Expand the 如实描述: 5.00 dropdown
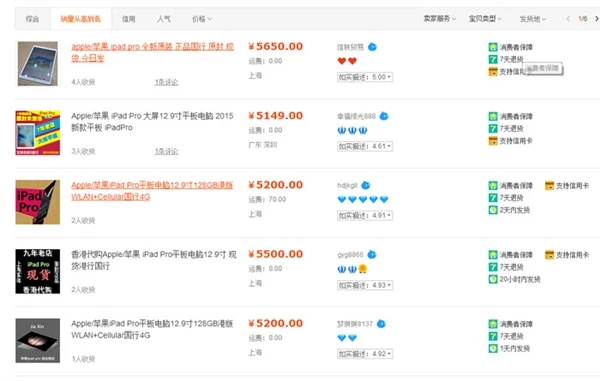The width and height of the screenshot is (600, 381). coord(365,77)
